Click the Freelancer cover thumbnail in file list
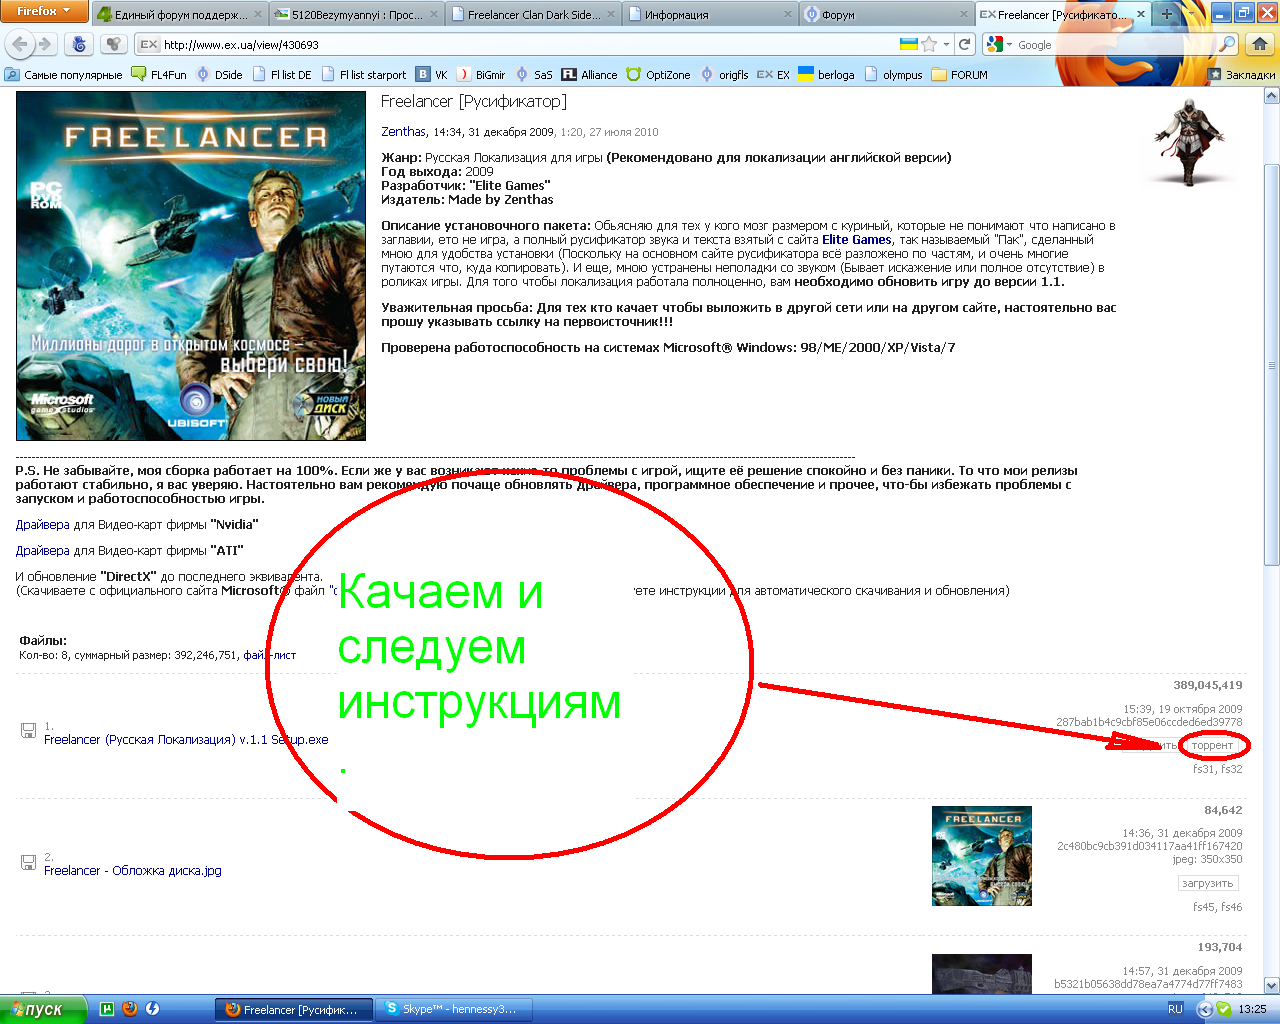The width and height of the screenshot is (1280, 1024). [981, 856]
